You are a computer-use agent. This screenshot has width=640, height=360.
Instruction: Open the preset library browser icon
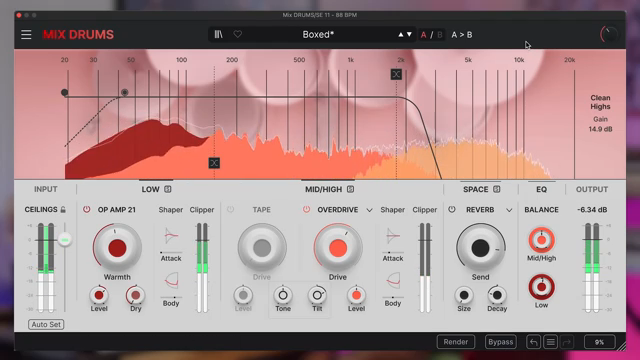click(218, 35)
